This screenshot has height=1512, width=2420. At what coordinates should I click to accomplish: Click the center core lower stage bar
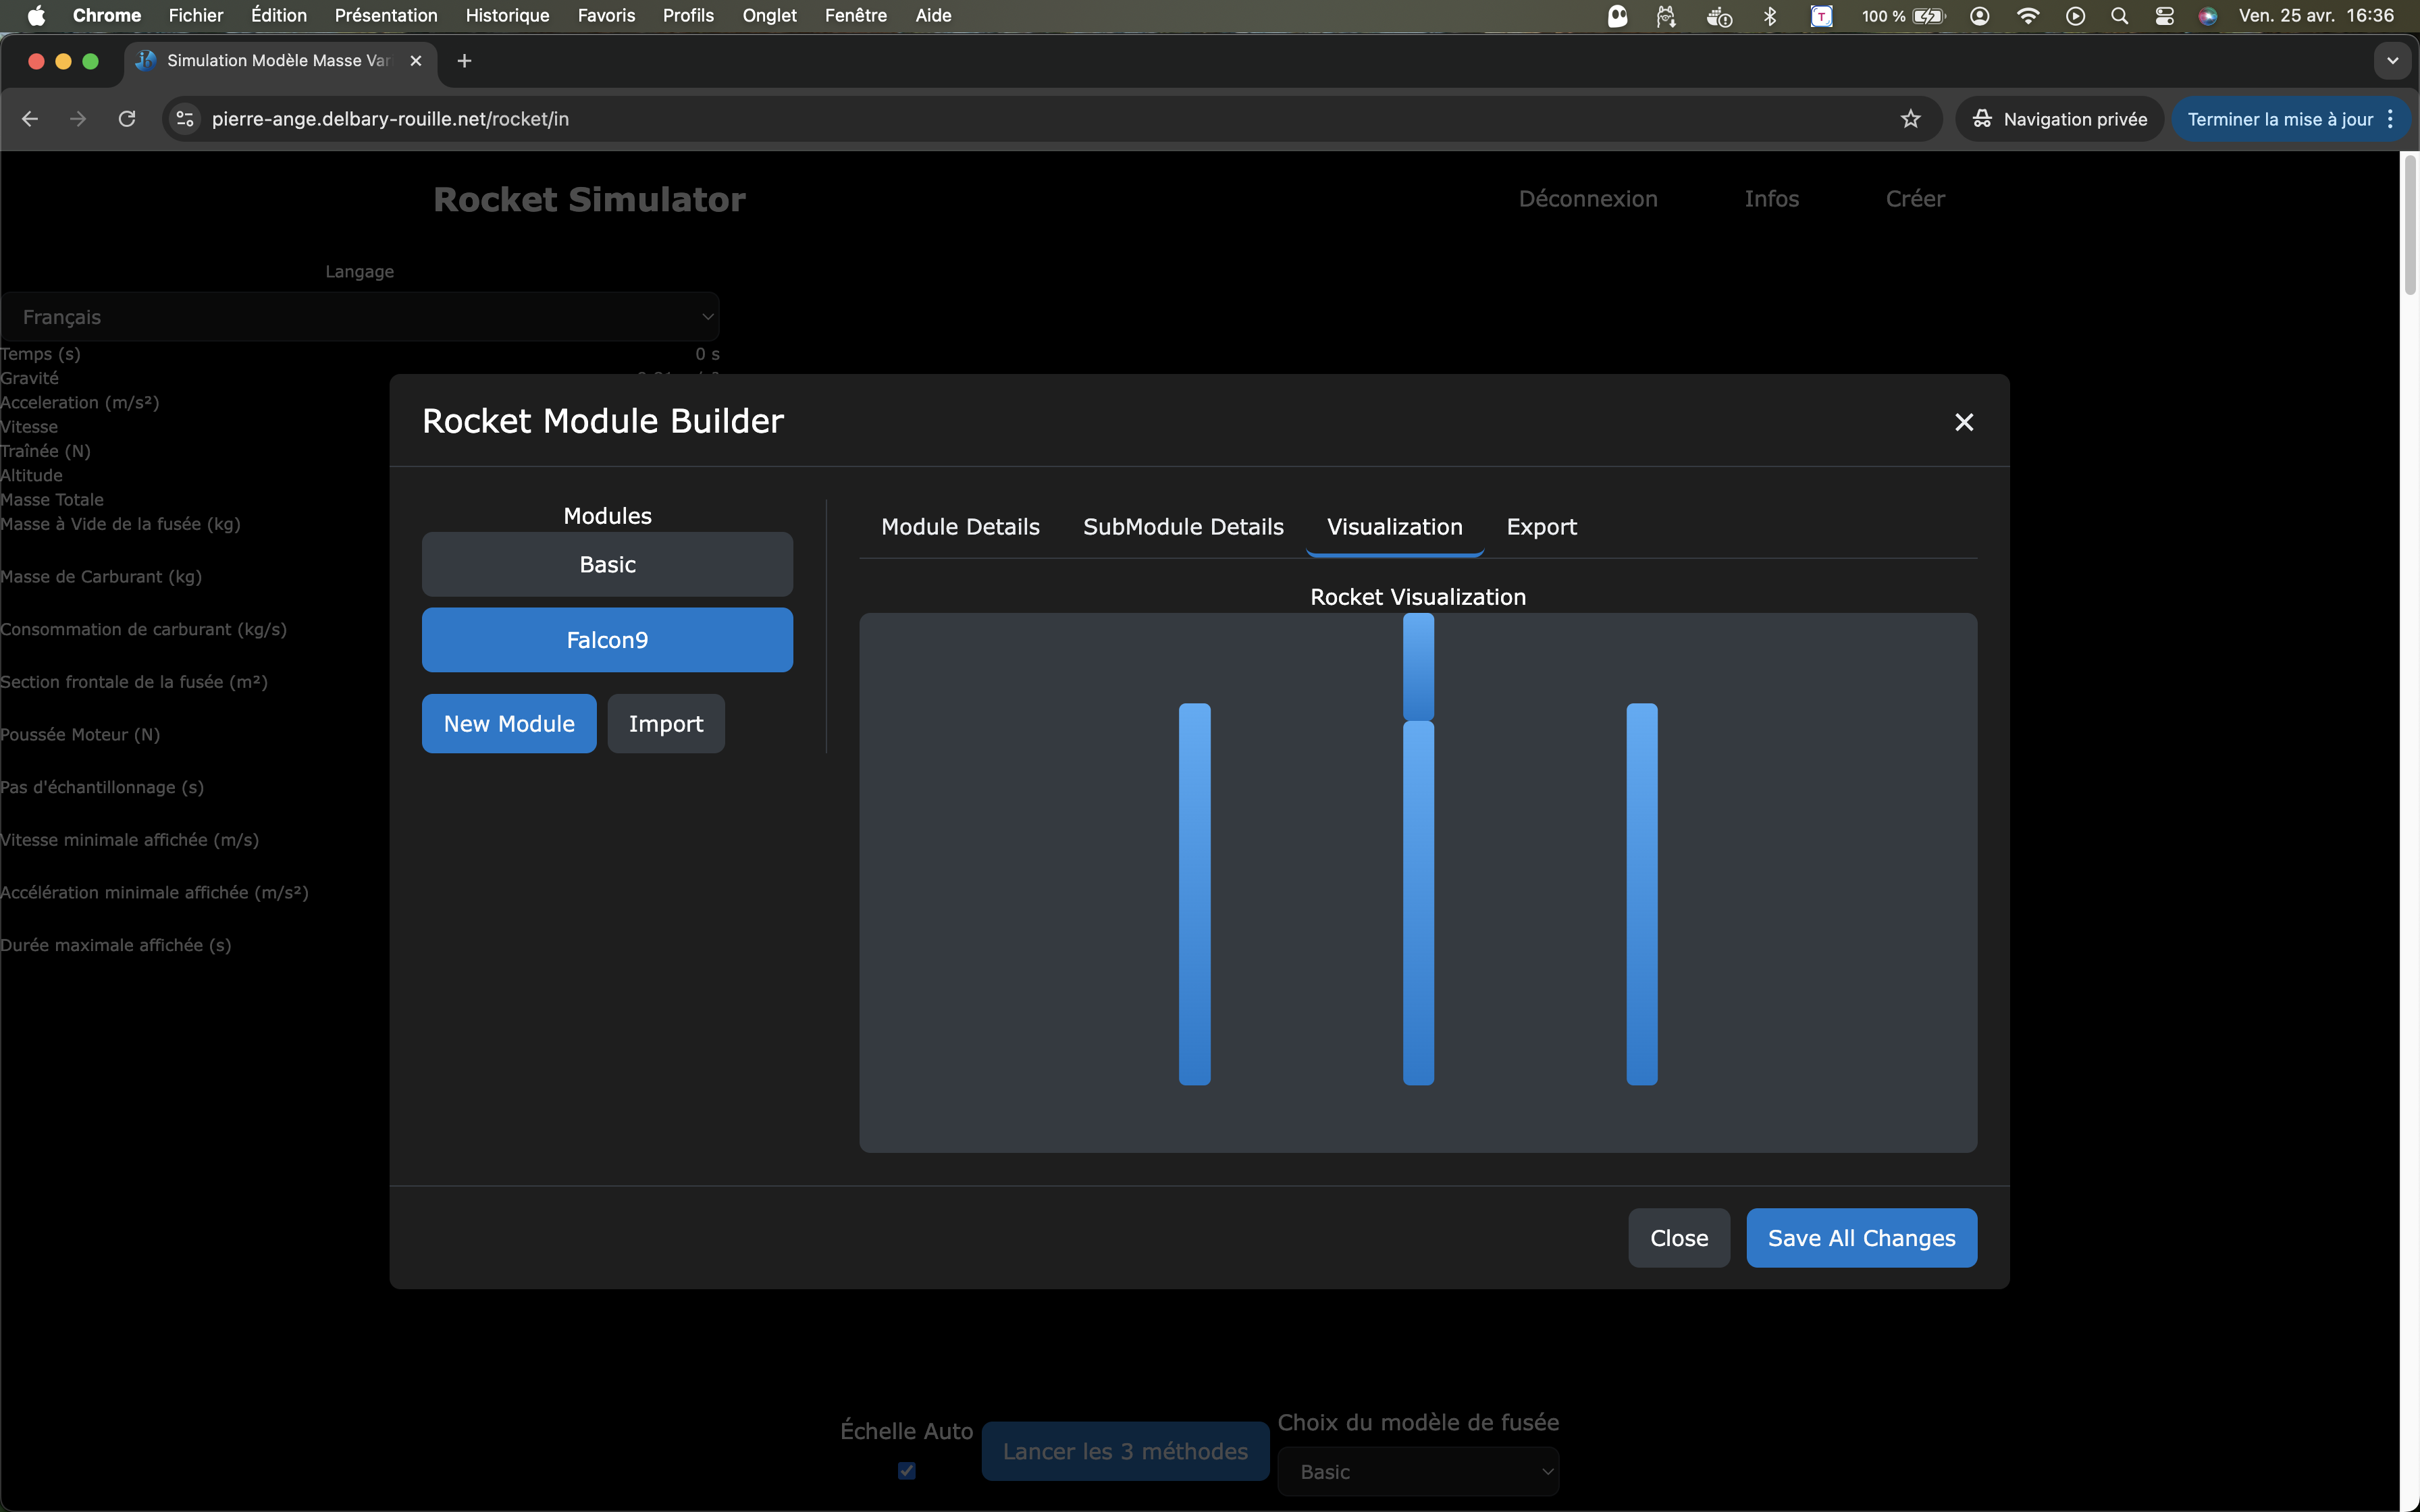coord(1418,903)
